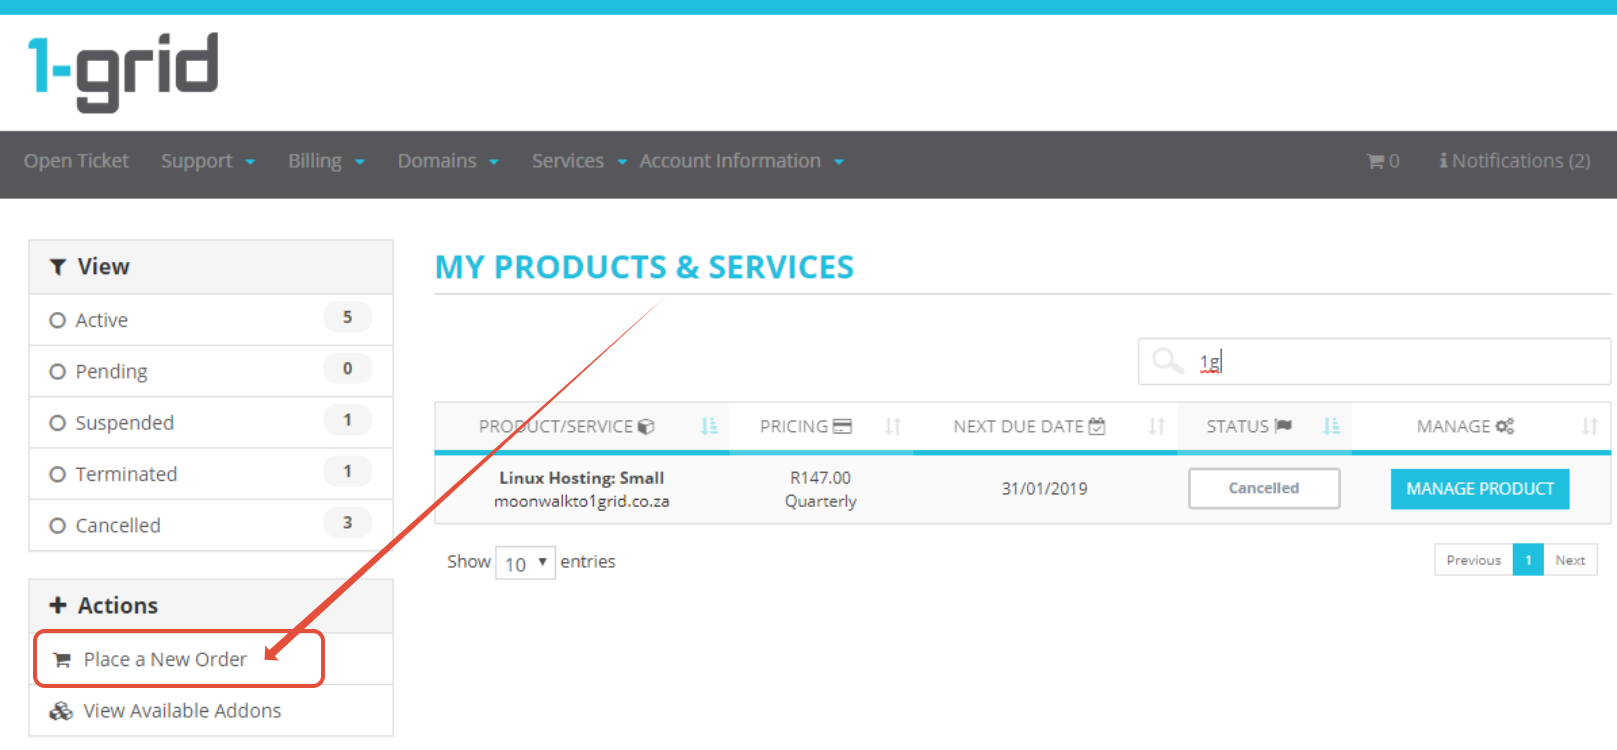Go to the Next page
The image size is (1617, 750).
point(1570,560)
